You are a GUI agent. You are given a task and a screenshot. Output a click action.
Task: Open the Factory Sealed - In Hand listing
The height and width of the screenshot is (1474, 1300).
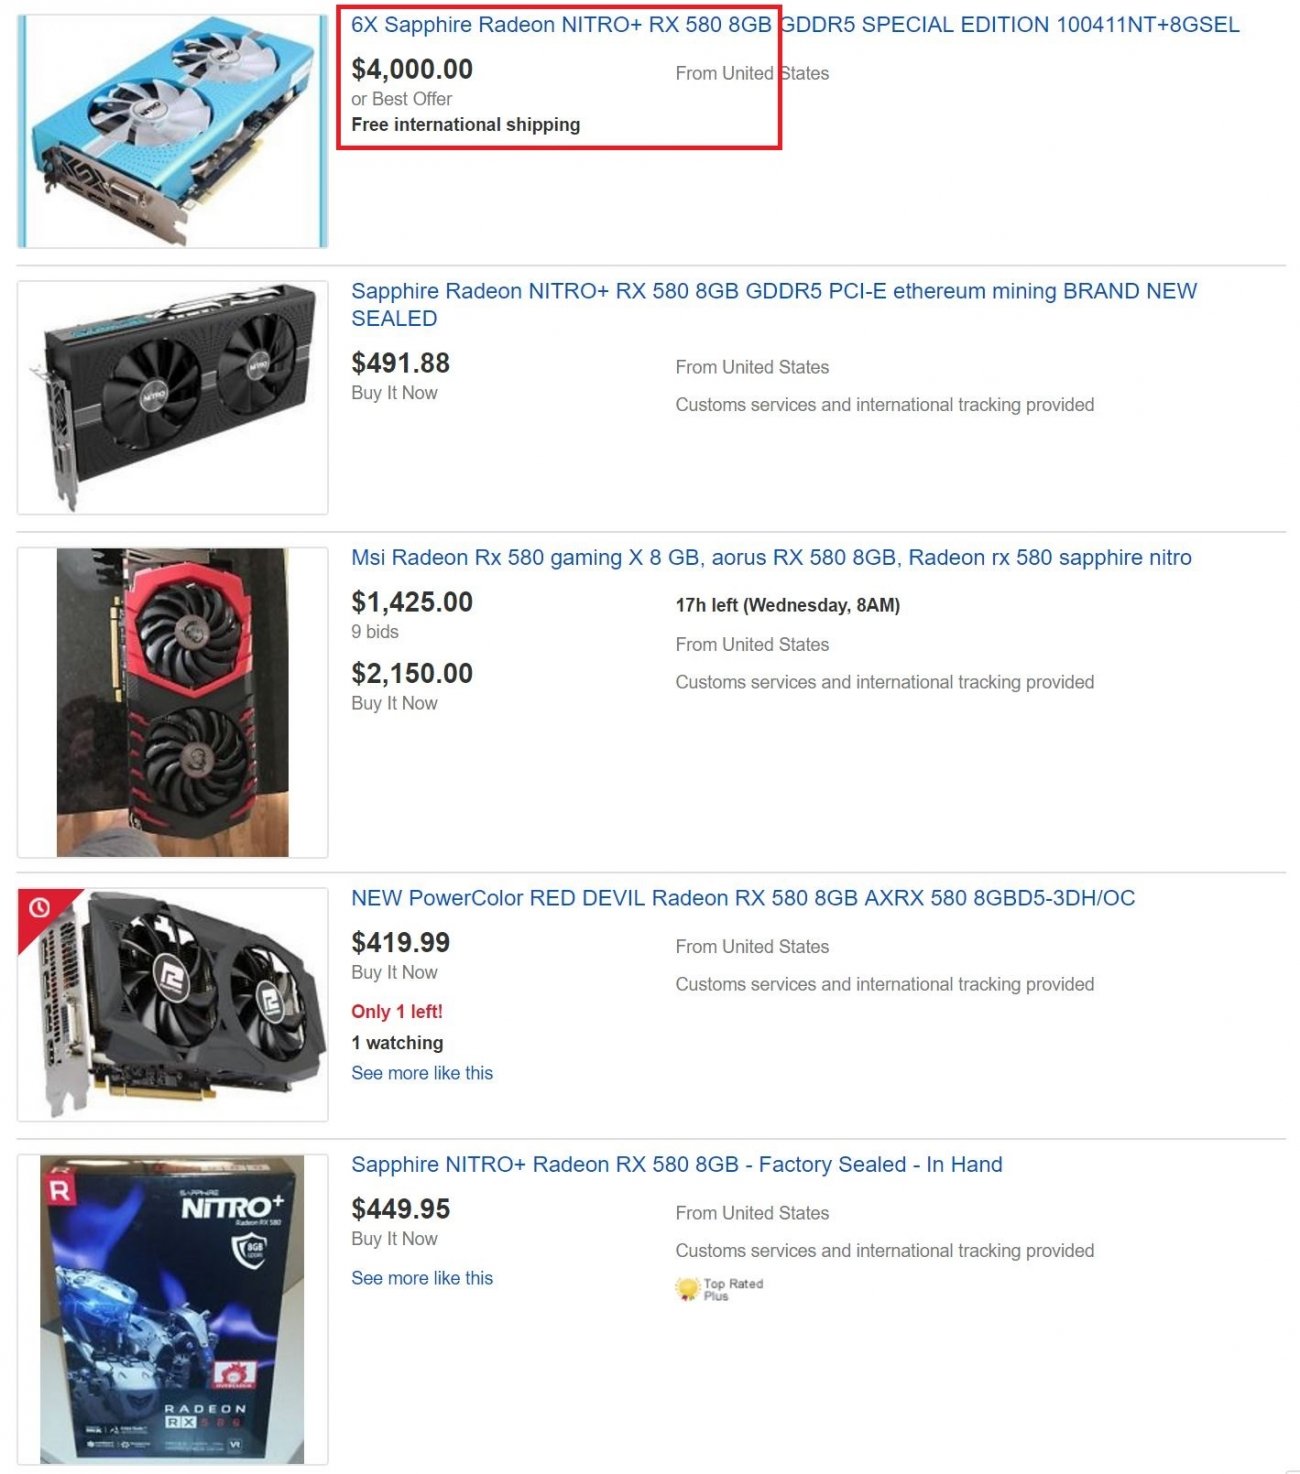point(677,1165)
